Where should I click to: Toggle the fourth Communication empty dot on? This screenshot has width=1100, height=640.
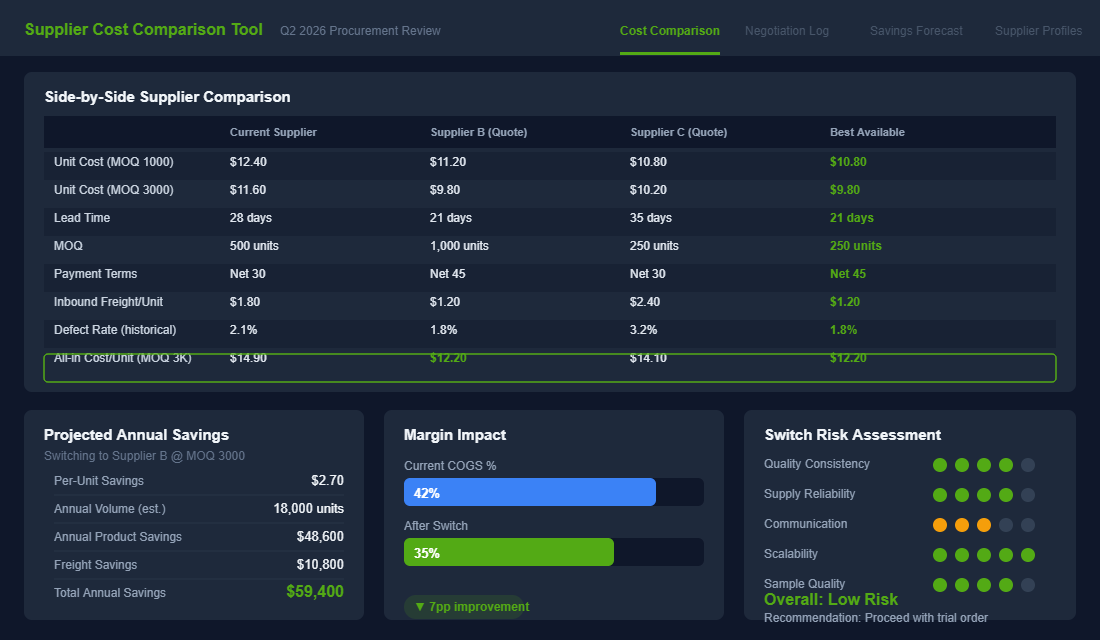pyautogui.click(x=1006, y=524)
